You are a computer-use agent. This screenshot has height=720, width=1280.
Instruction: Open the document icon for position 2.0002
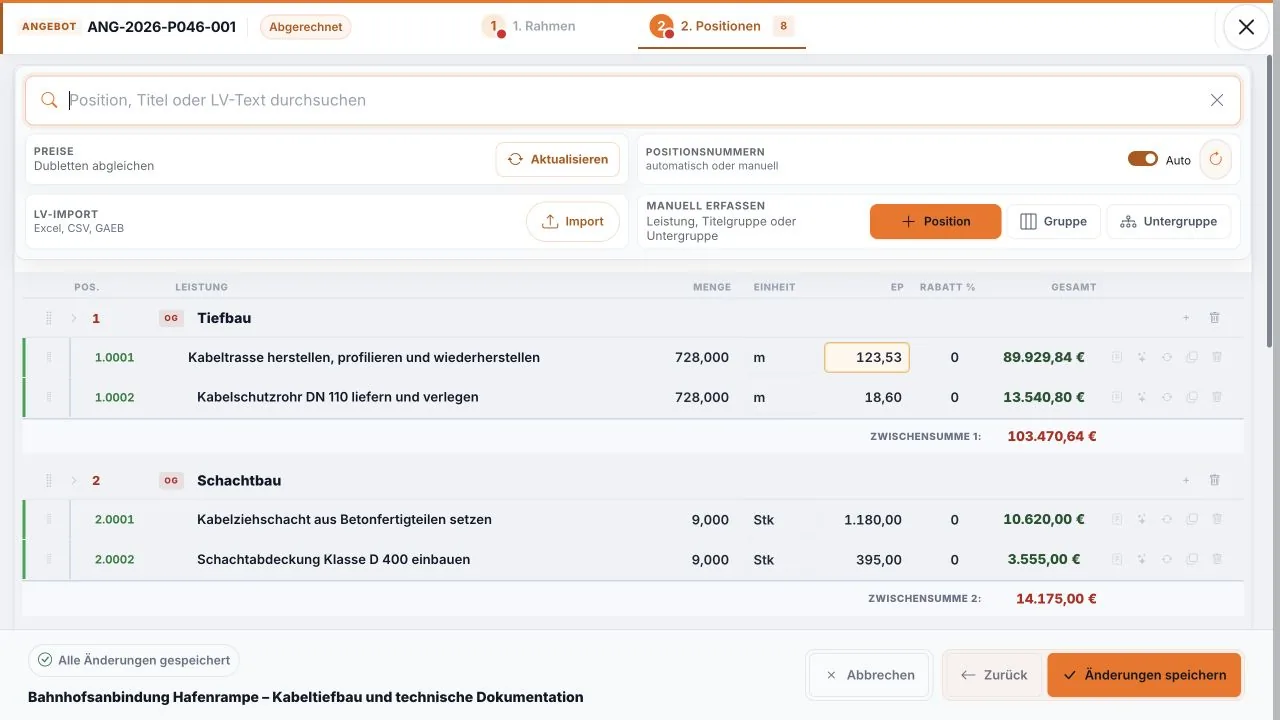point(1117,559)
